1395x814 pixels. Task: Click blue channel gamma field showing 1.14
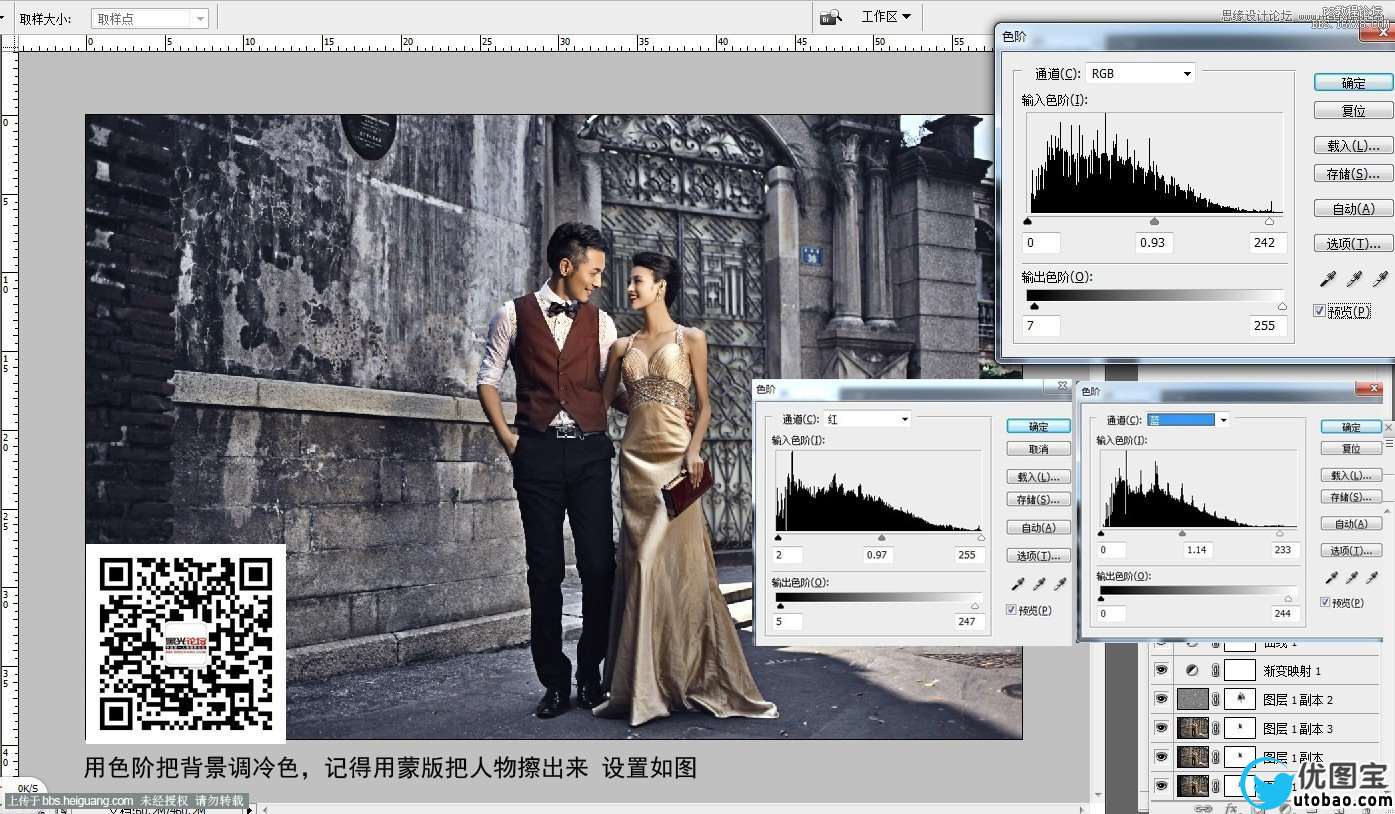(1196, 550)
